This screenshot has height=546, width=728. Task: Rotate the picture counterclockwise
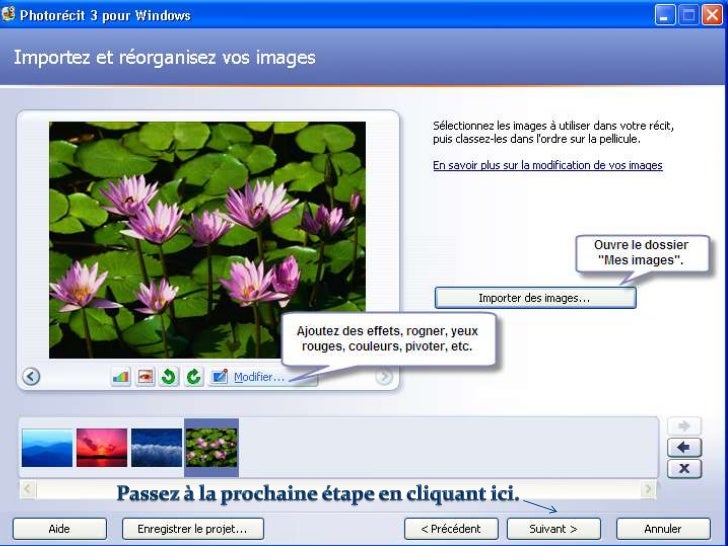[x=169, y=377]
